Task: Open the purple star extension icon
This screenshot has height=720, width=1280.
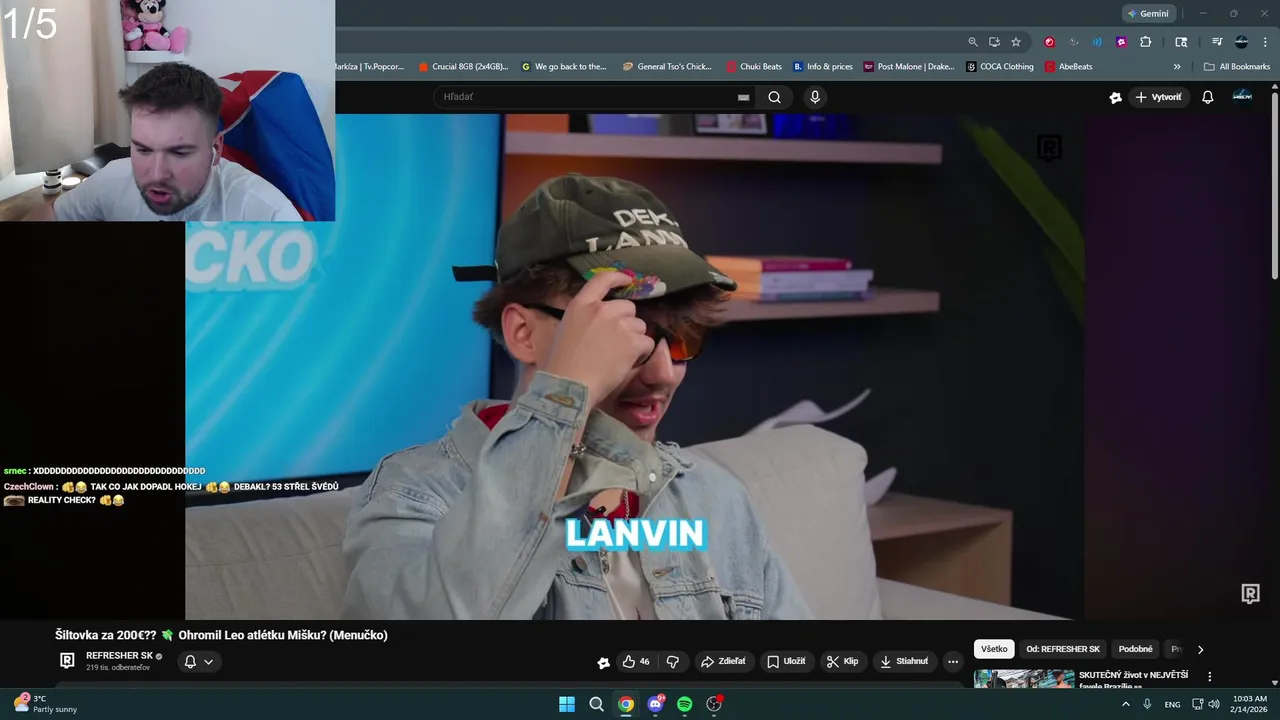Action: coord(1121,42)
